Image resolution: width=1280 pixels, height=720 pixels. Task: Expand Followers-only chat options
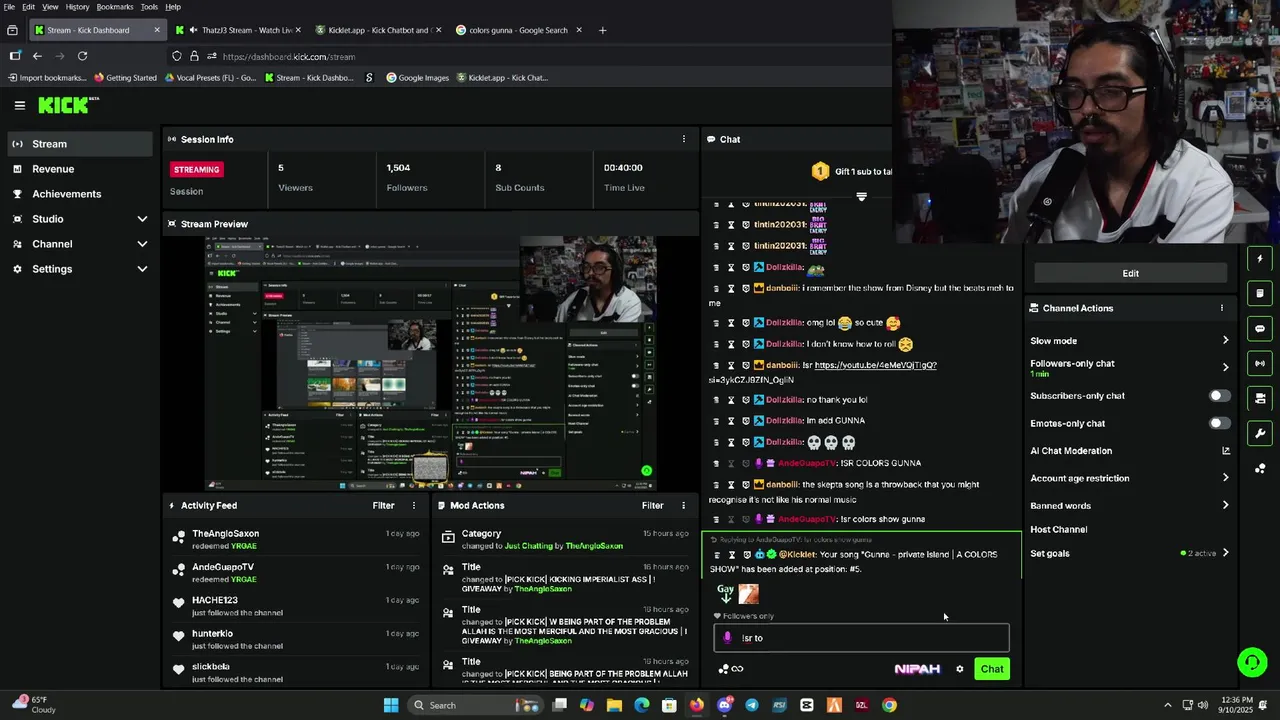1225,368
